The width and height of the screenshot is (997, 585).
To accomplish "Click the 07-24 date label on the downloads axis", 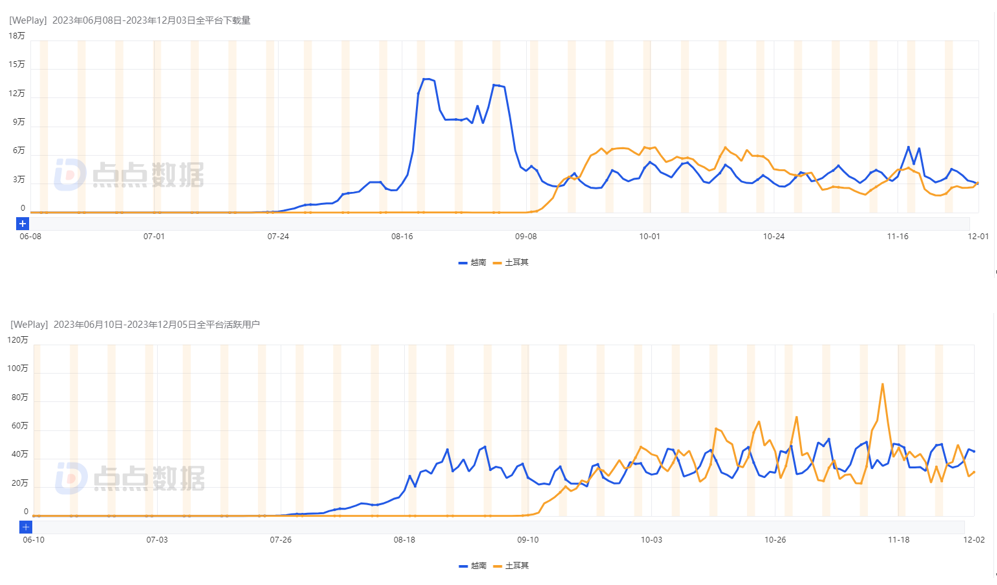I will pos(278,237).
